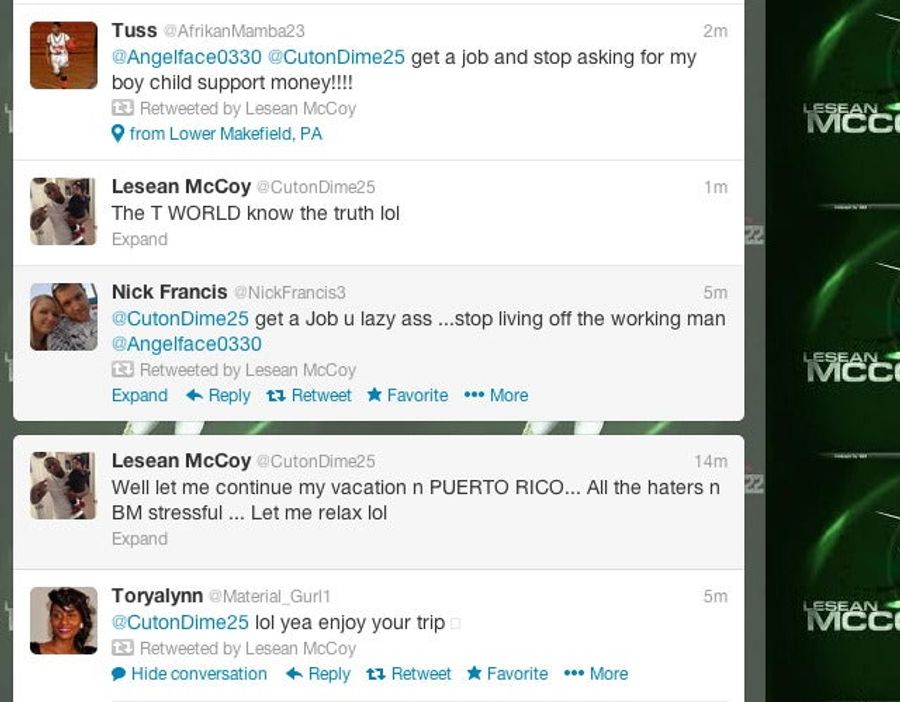Open 'from Lower Makefield, PA' location link

tap(226, 134)
